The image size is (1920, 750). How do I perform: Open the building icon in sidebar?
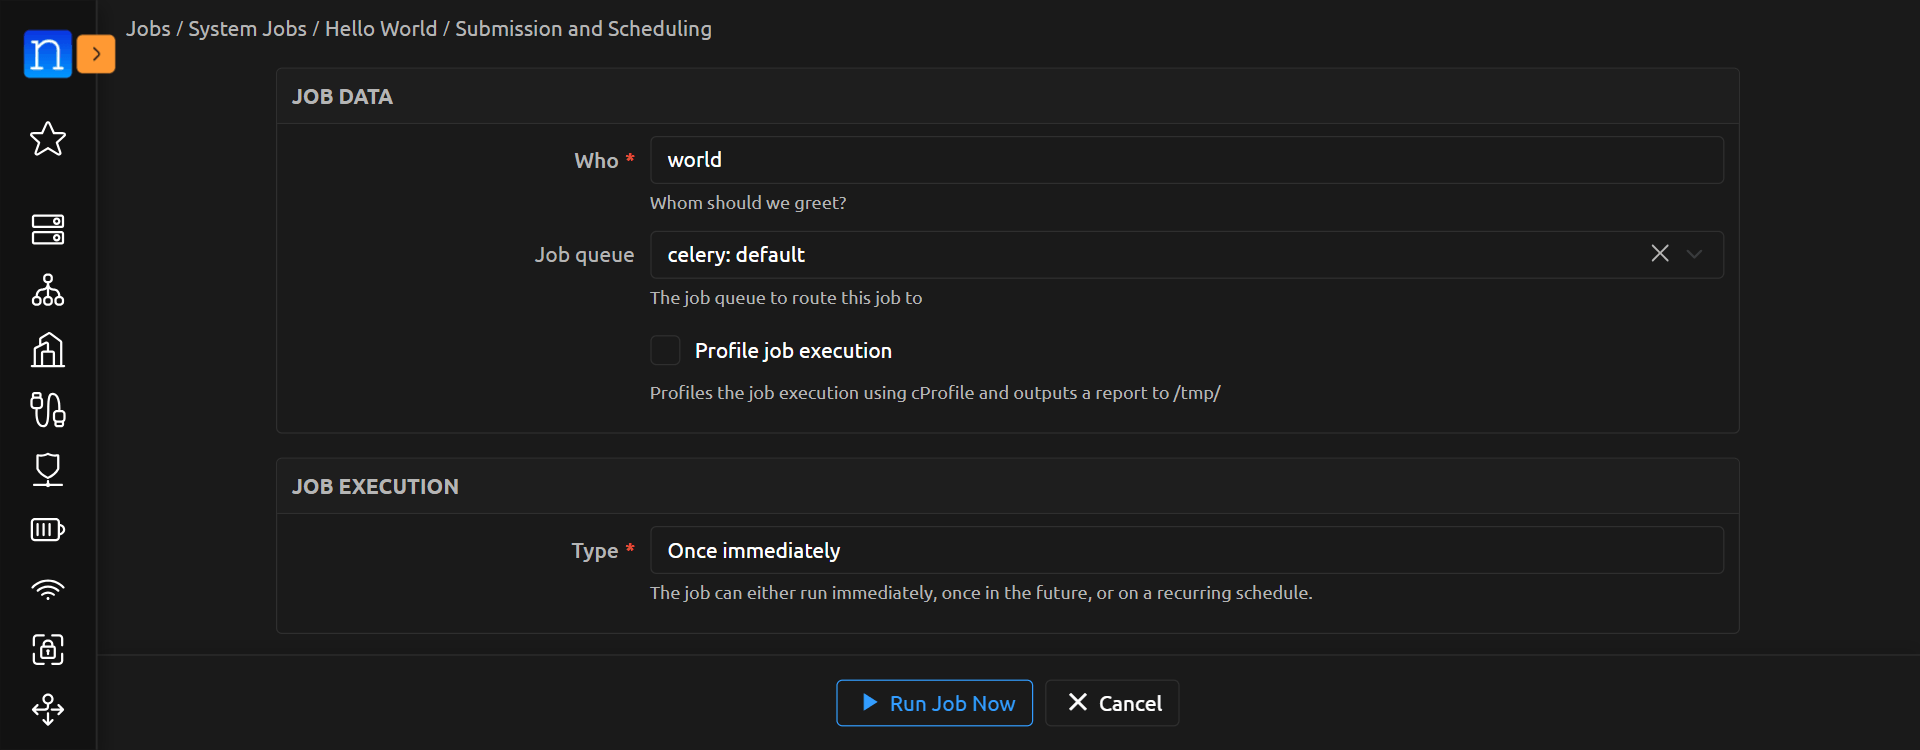point(48,350)
